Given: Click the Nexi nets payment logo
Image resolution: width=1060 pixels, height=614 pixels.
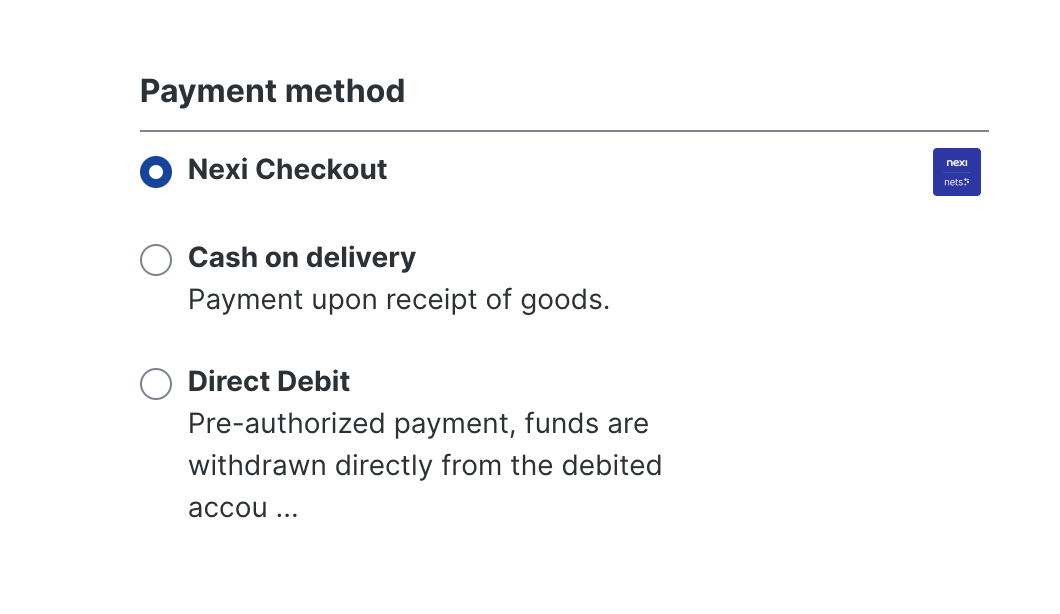Looking at the screenshot, I should 956,171.
